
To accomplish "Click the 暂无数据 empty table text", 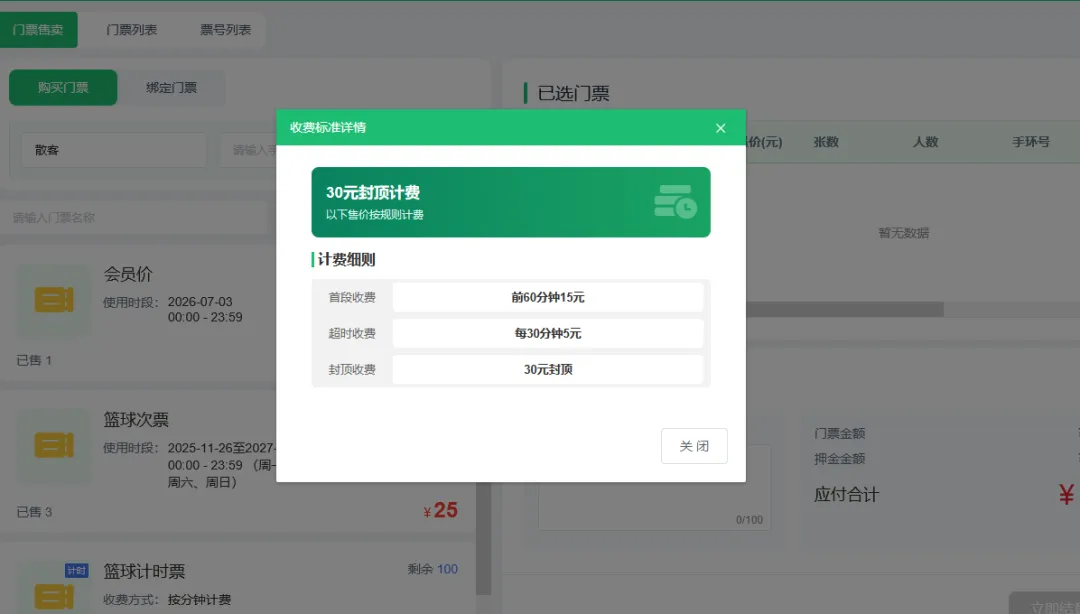I will coord(904,233).
